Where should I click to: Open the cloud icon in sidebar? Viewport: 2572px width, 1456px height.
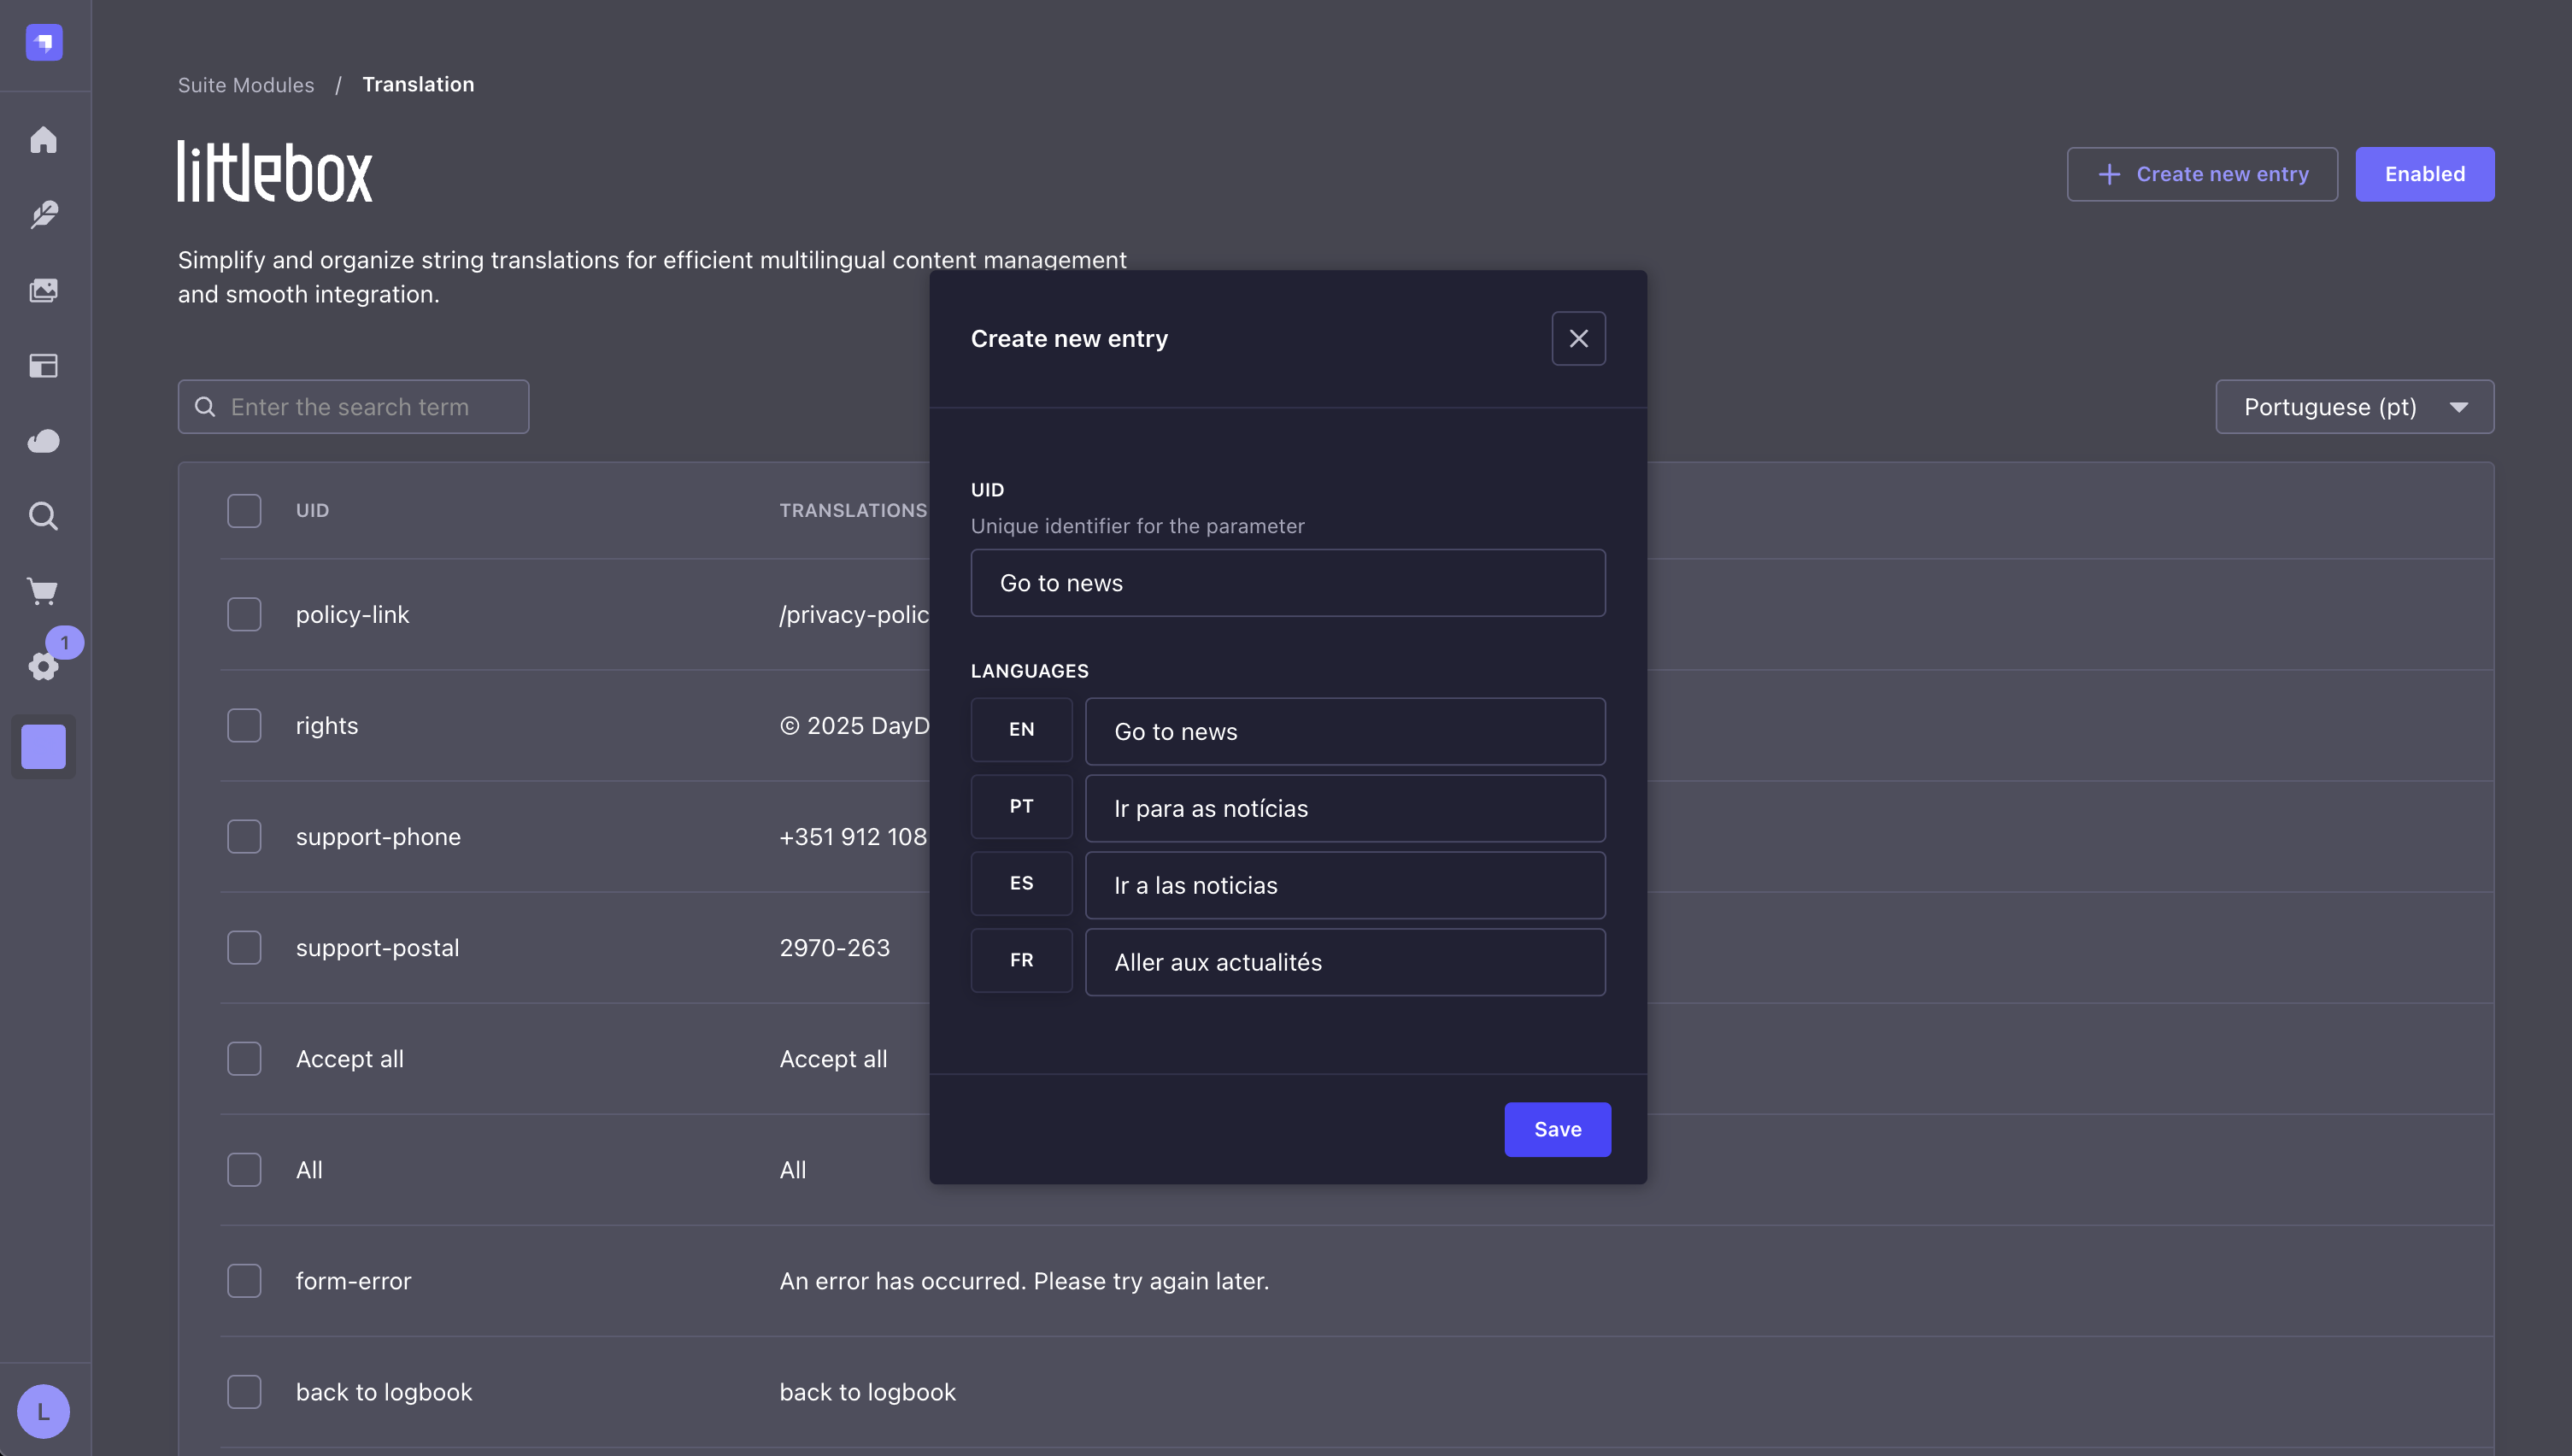tap(43, 441)
